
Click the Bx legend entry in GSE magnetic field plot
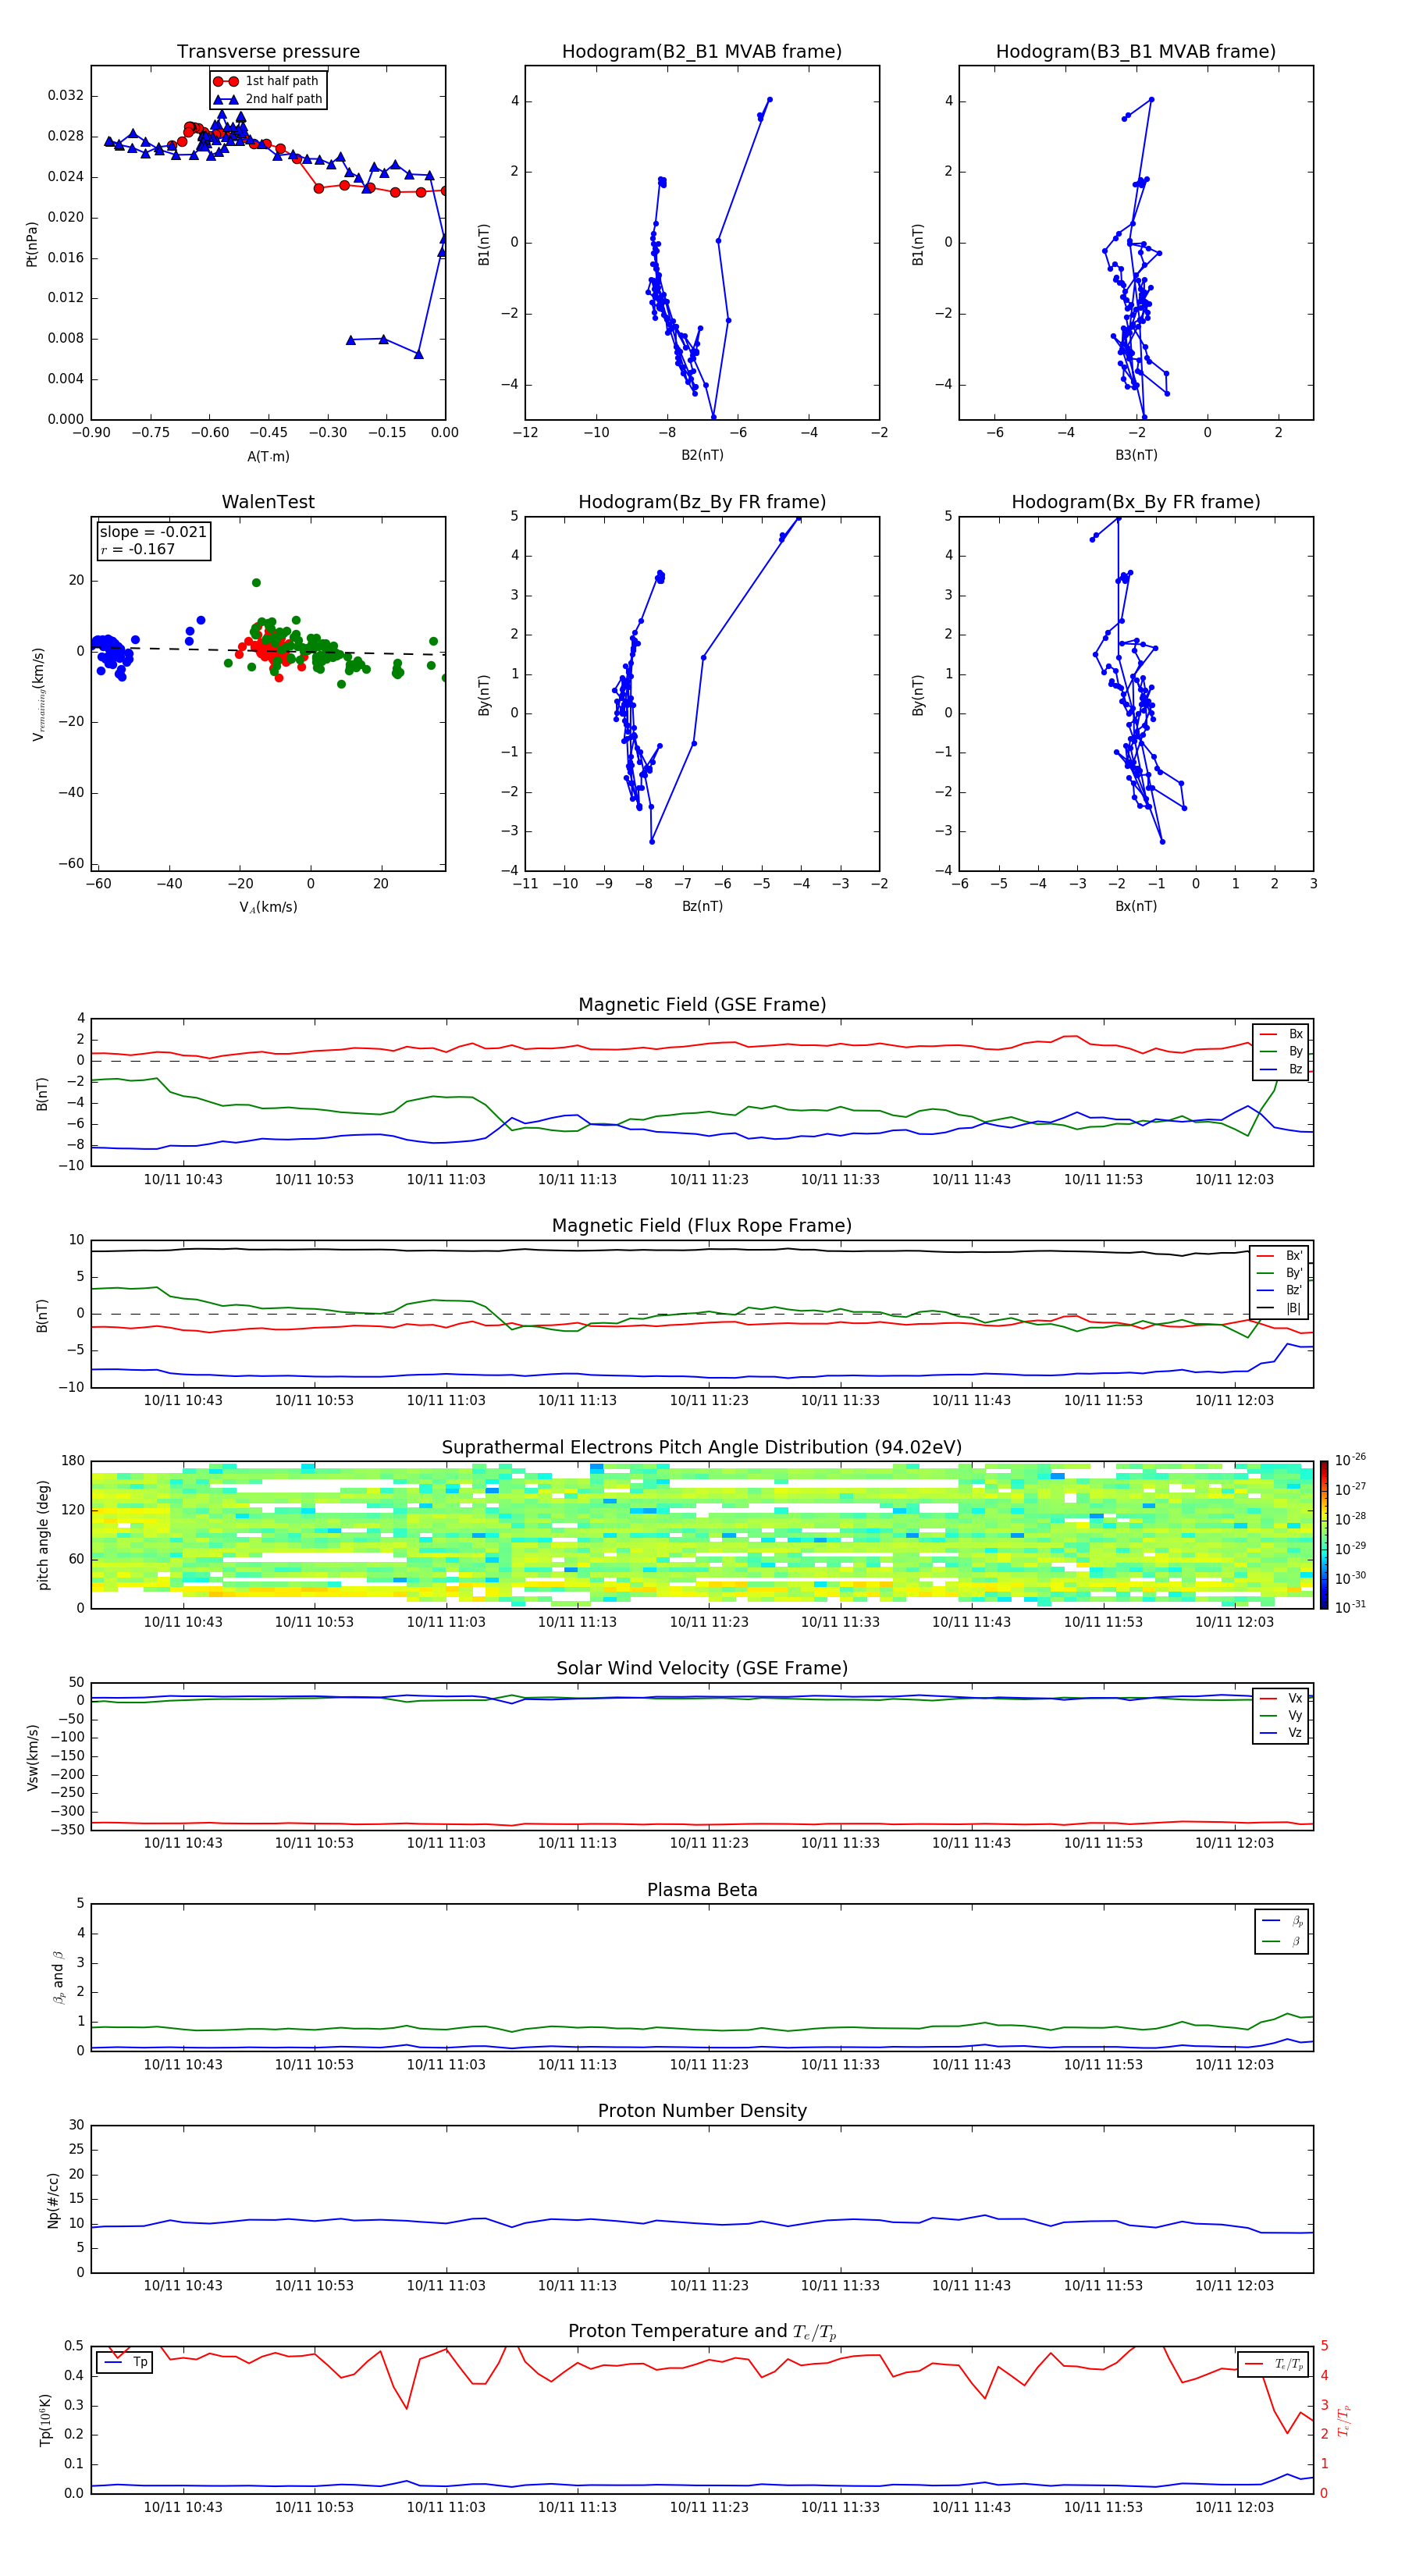[x=1281, y=1034]
